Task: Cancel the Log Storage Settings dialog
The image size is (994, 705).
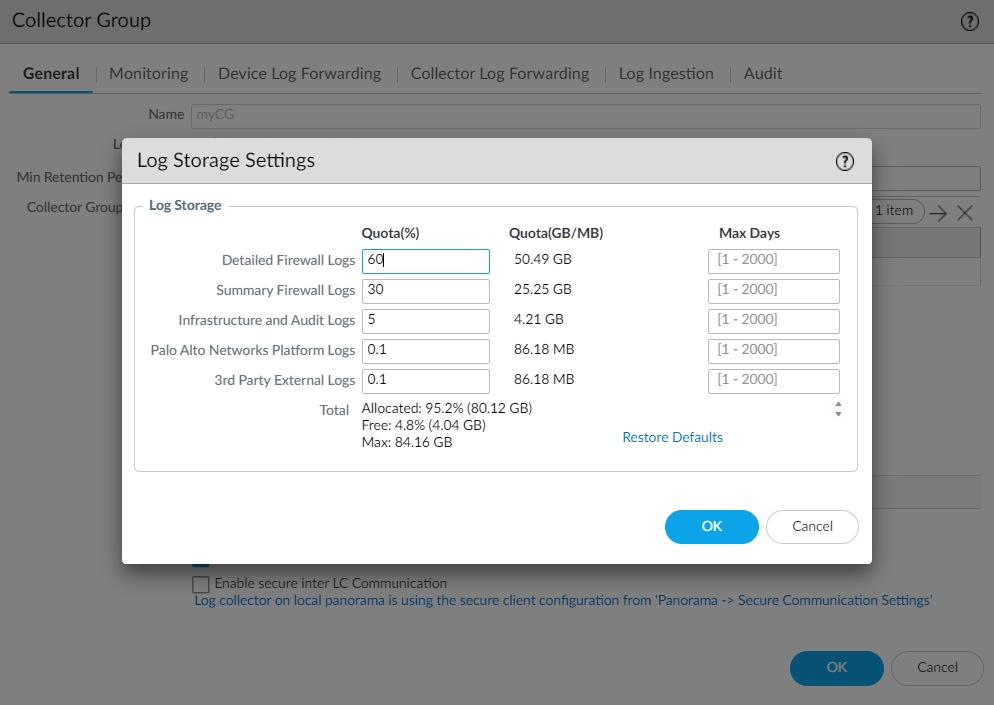Action: tap(811, 527)
